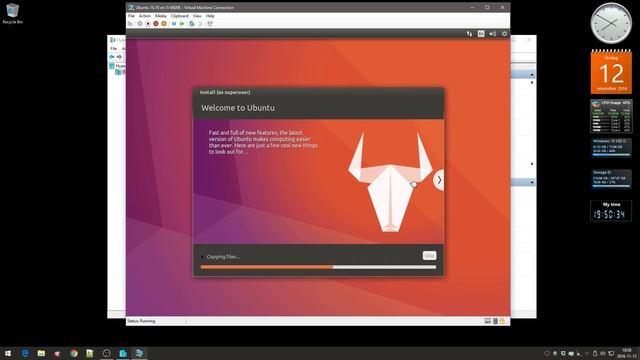Viewport: 640px width, 360px height.
Task: Click the taskbar clock and date
Action: (x=627, y=353)
